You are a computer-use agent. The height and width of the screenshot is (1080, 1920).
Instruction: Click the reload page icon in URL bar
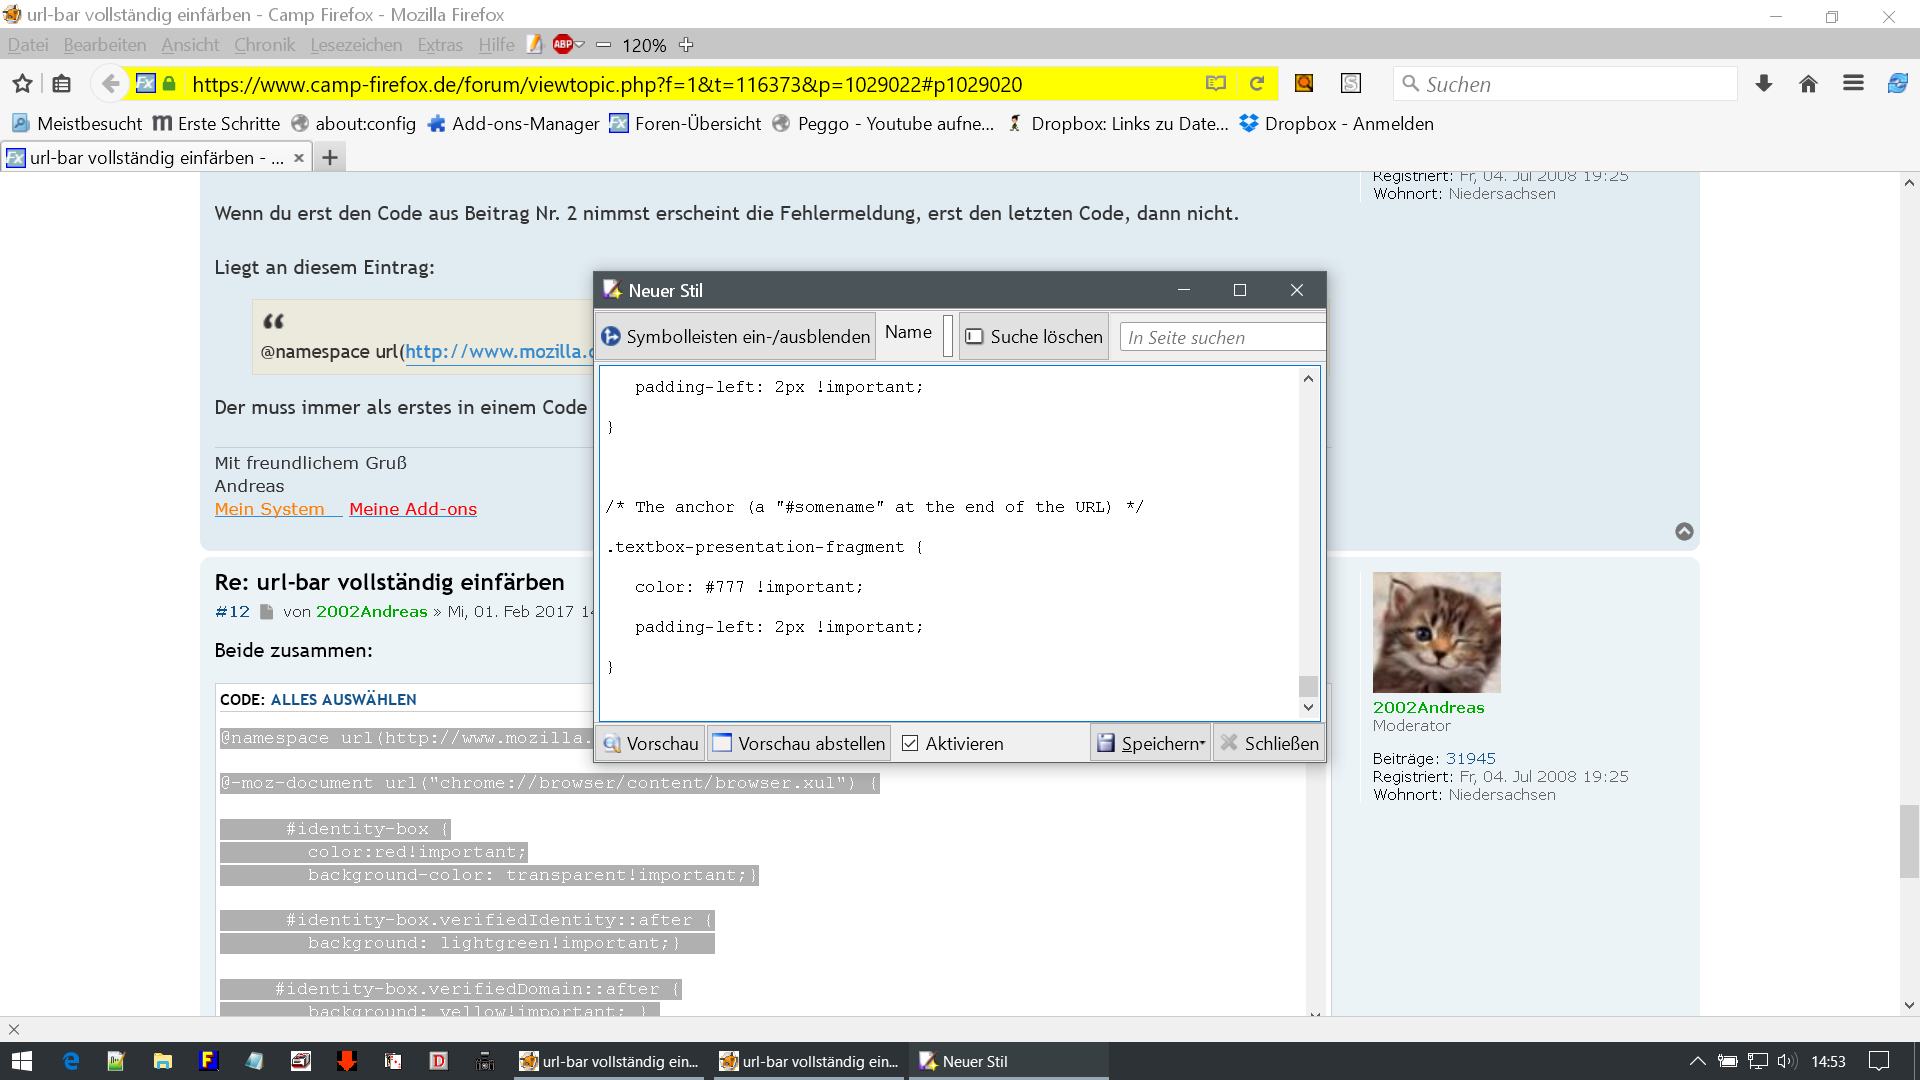1257,84
